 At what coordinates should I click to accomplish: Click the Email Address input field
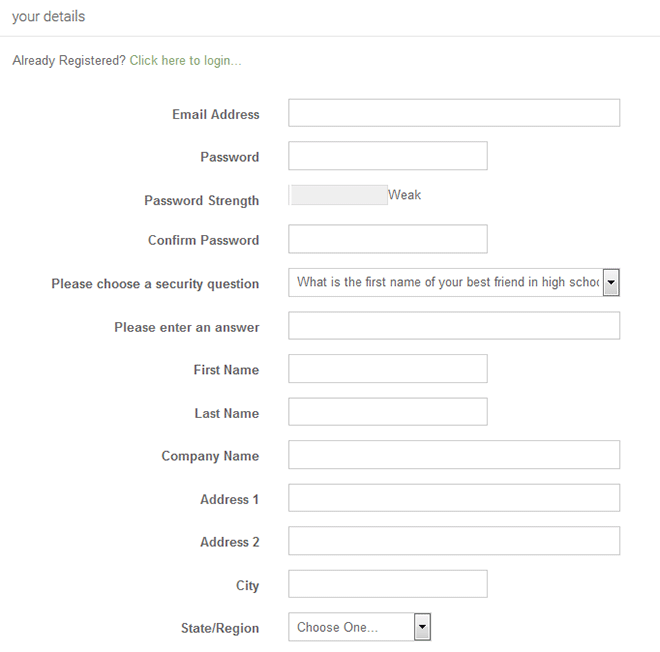coord(454,113)
